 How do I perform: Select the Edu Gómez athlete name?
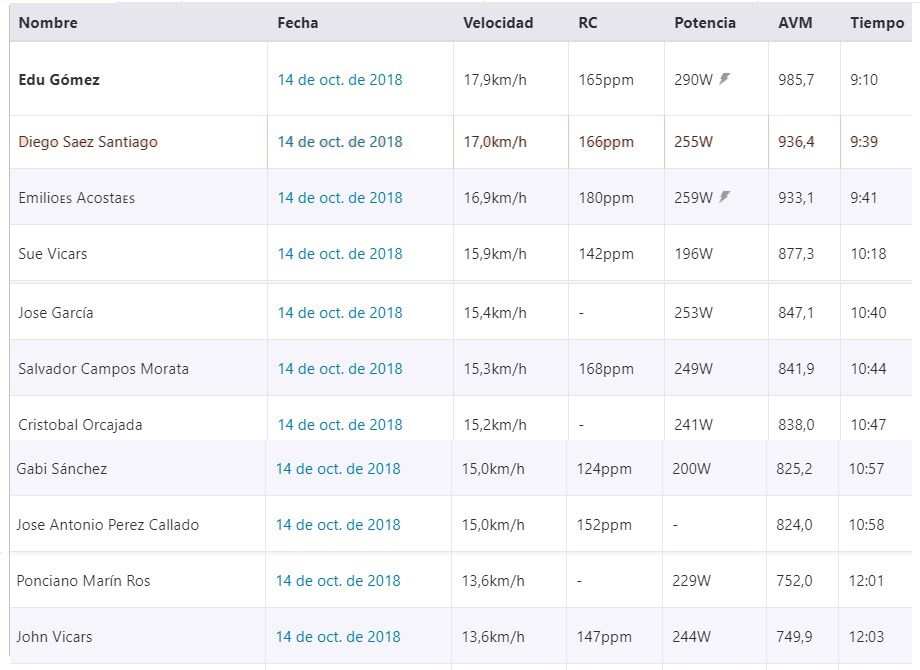coord(59,80)
